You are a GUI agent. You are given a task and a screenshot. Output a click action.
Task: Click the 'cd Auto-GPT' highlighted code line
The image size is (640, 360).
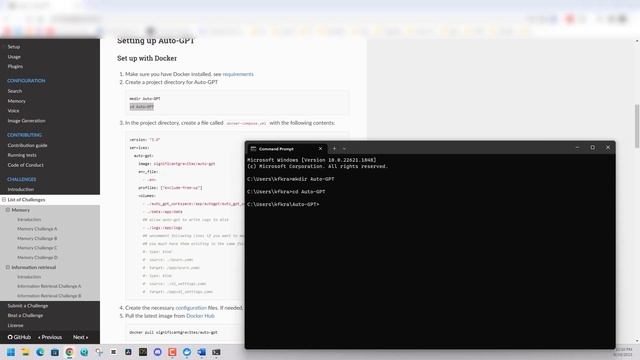pos(142,107)
